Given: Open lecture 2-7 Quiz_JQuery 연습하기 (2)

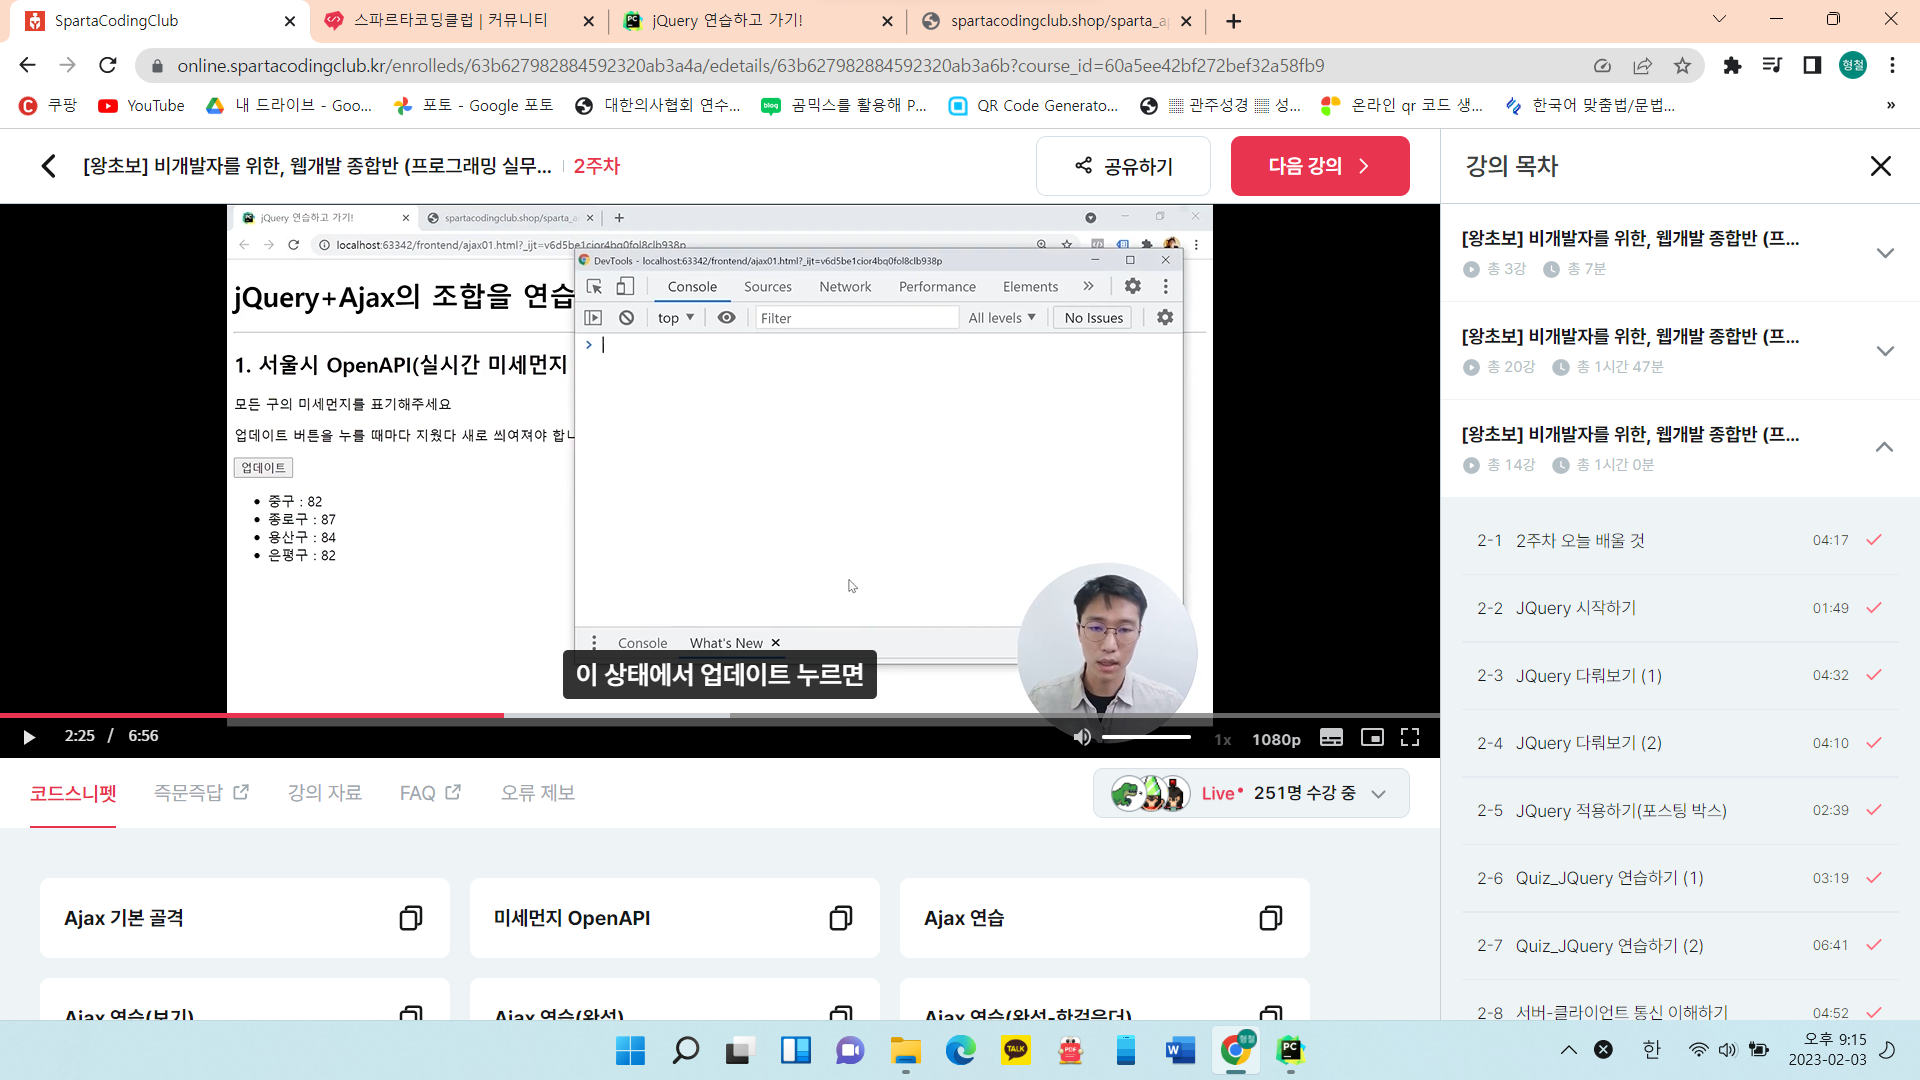Looking at the screenshot, I should [1680, 945].
